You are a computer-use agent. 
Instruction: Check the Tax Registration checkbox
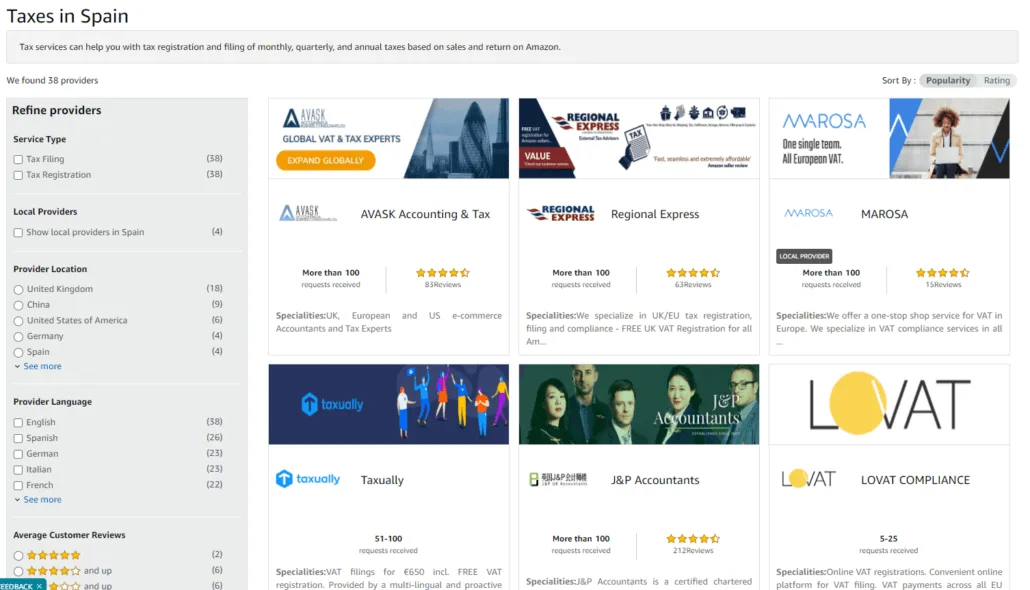click(x=18, y=175)
